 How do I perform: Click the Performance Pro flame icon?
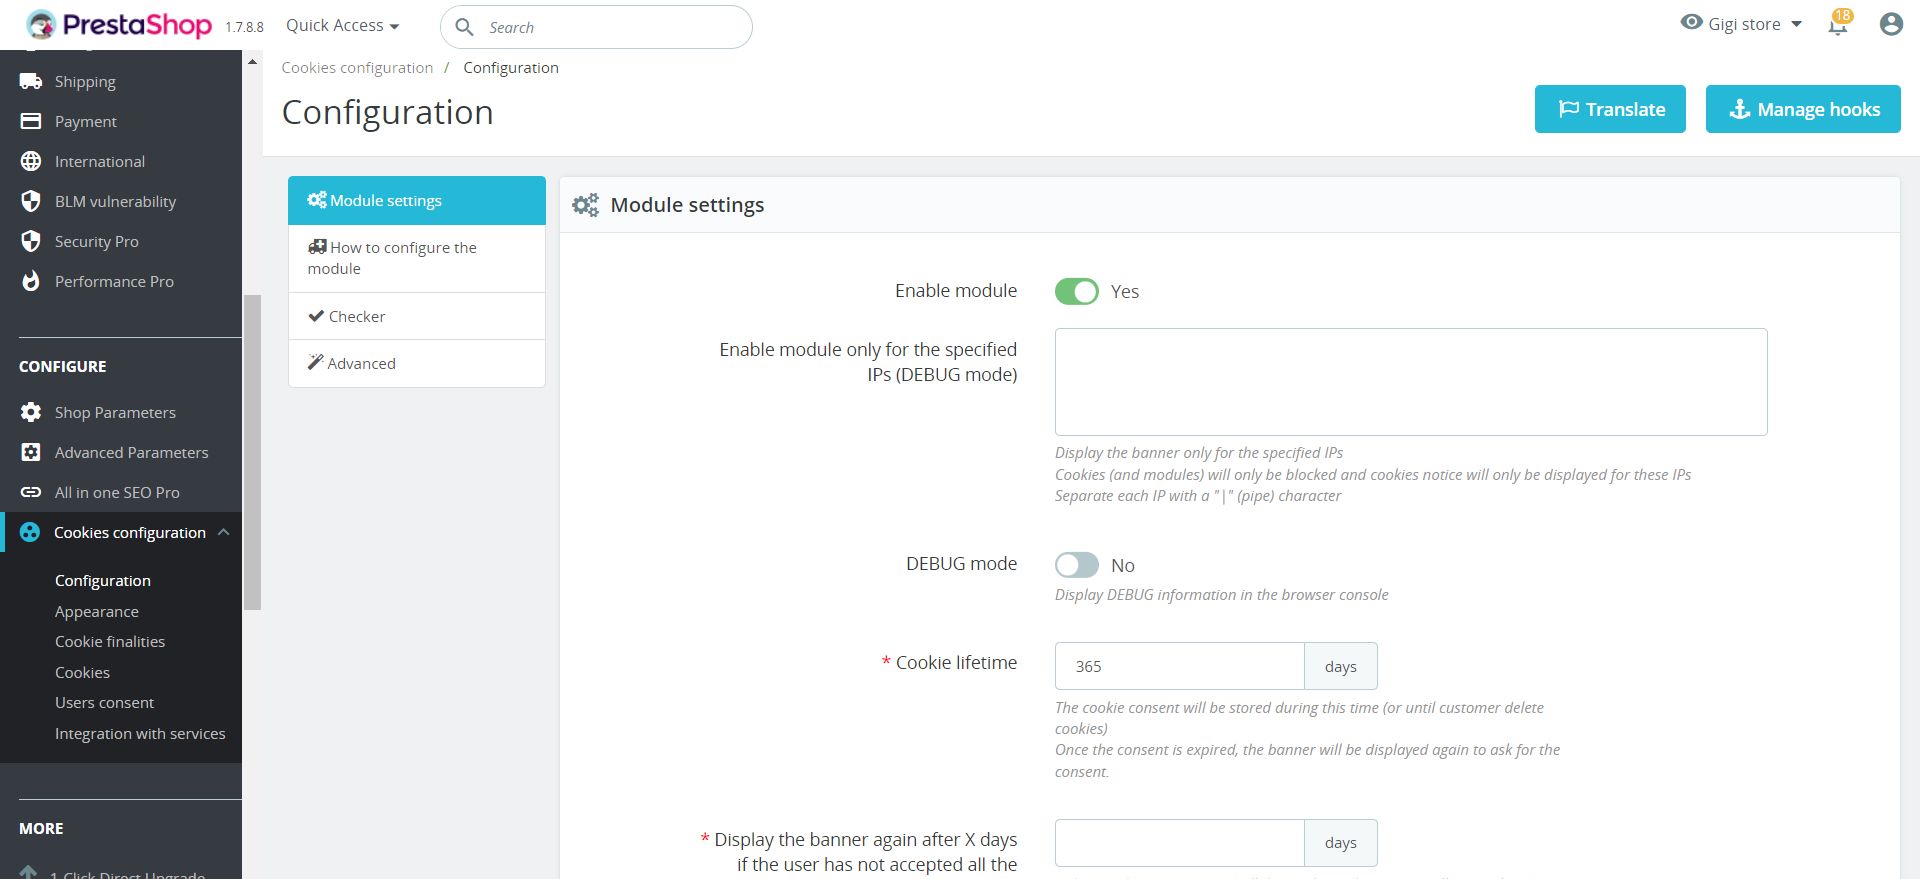coord(31,281)
